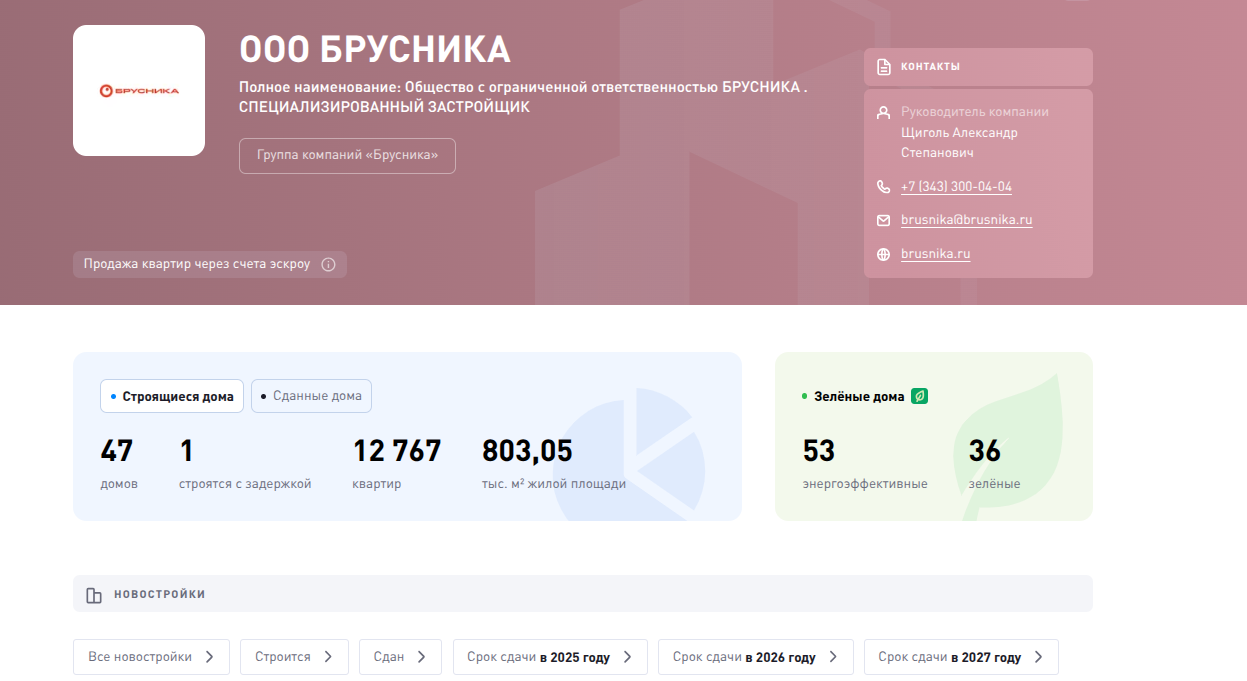The width and height of the screenshot is (1247, 681).
Task: Switch to Сданные дома tab
Action: coord(311,396)
